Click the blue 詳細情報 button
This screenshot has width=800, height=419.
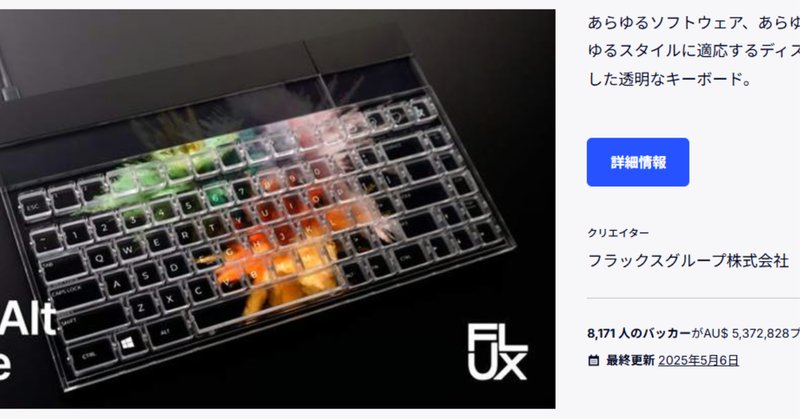(638, 162)
